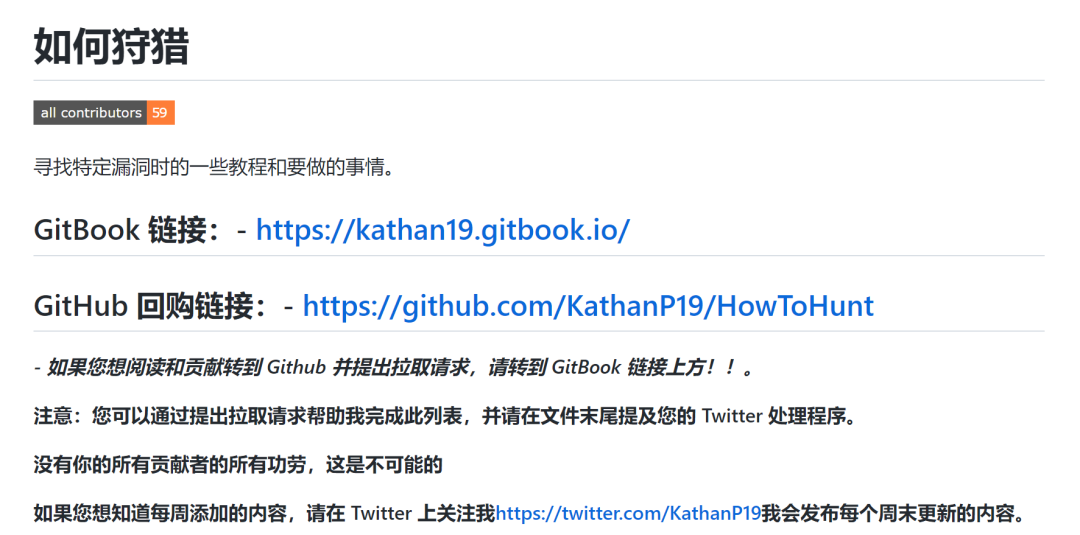Click the bold line starting 注意
Screen dimensions: 1080x535
(x=444, y=417)
